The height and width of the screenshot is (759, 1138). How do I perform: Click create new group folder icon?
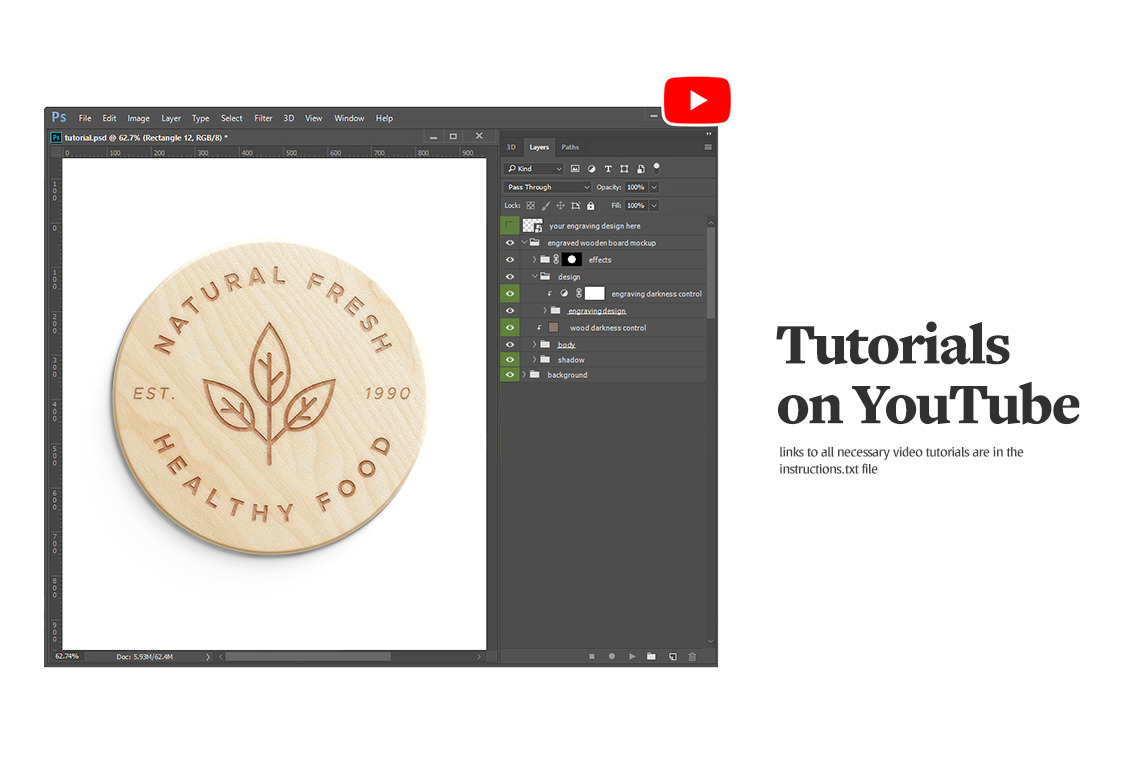651,657
